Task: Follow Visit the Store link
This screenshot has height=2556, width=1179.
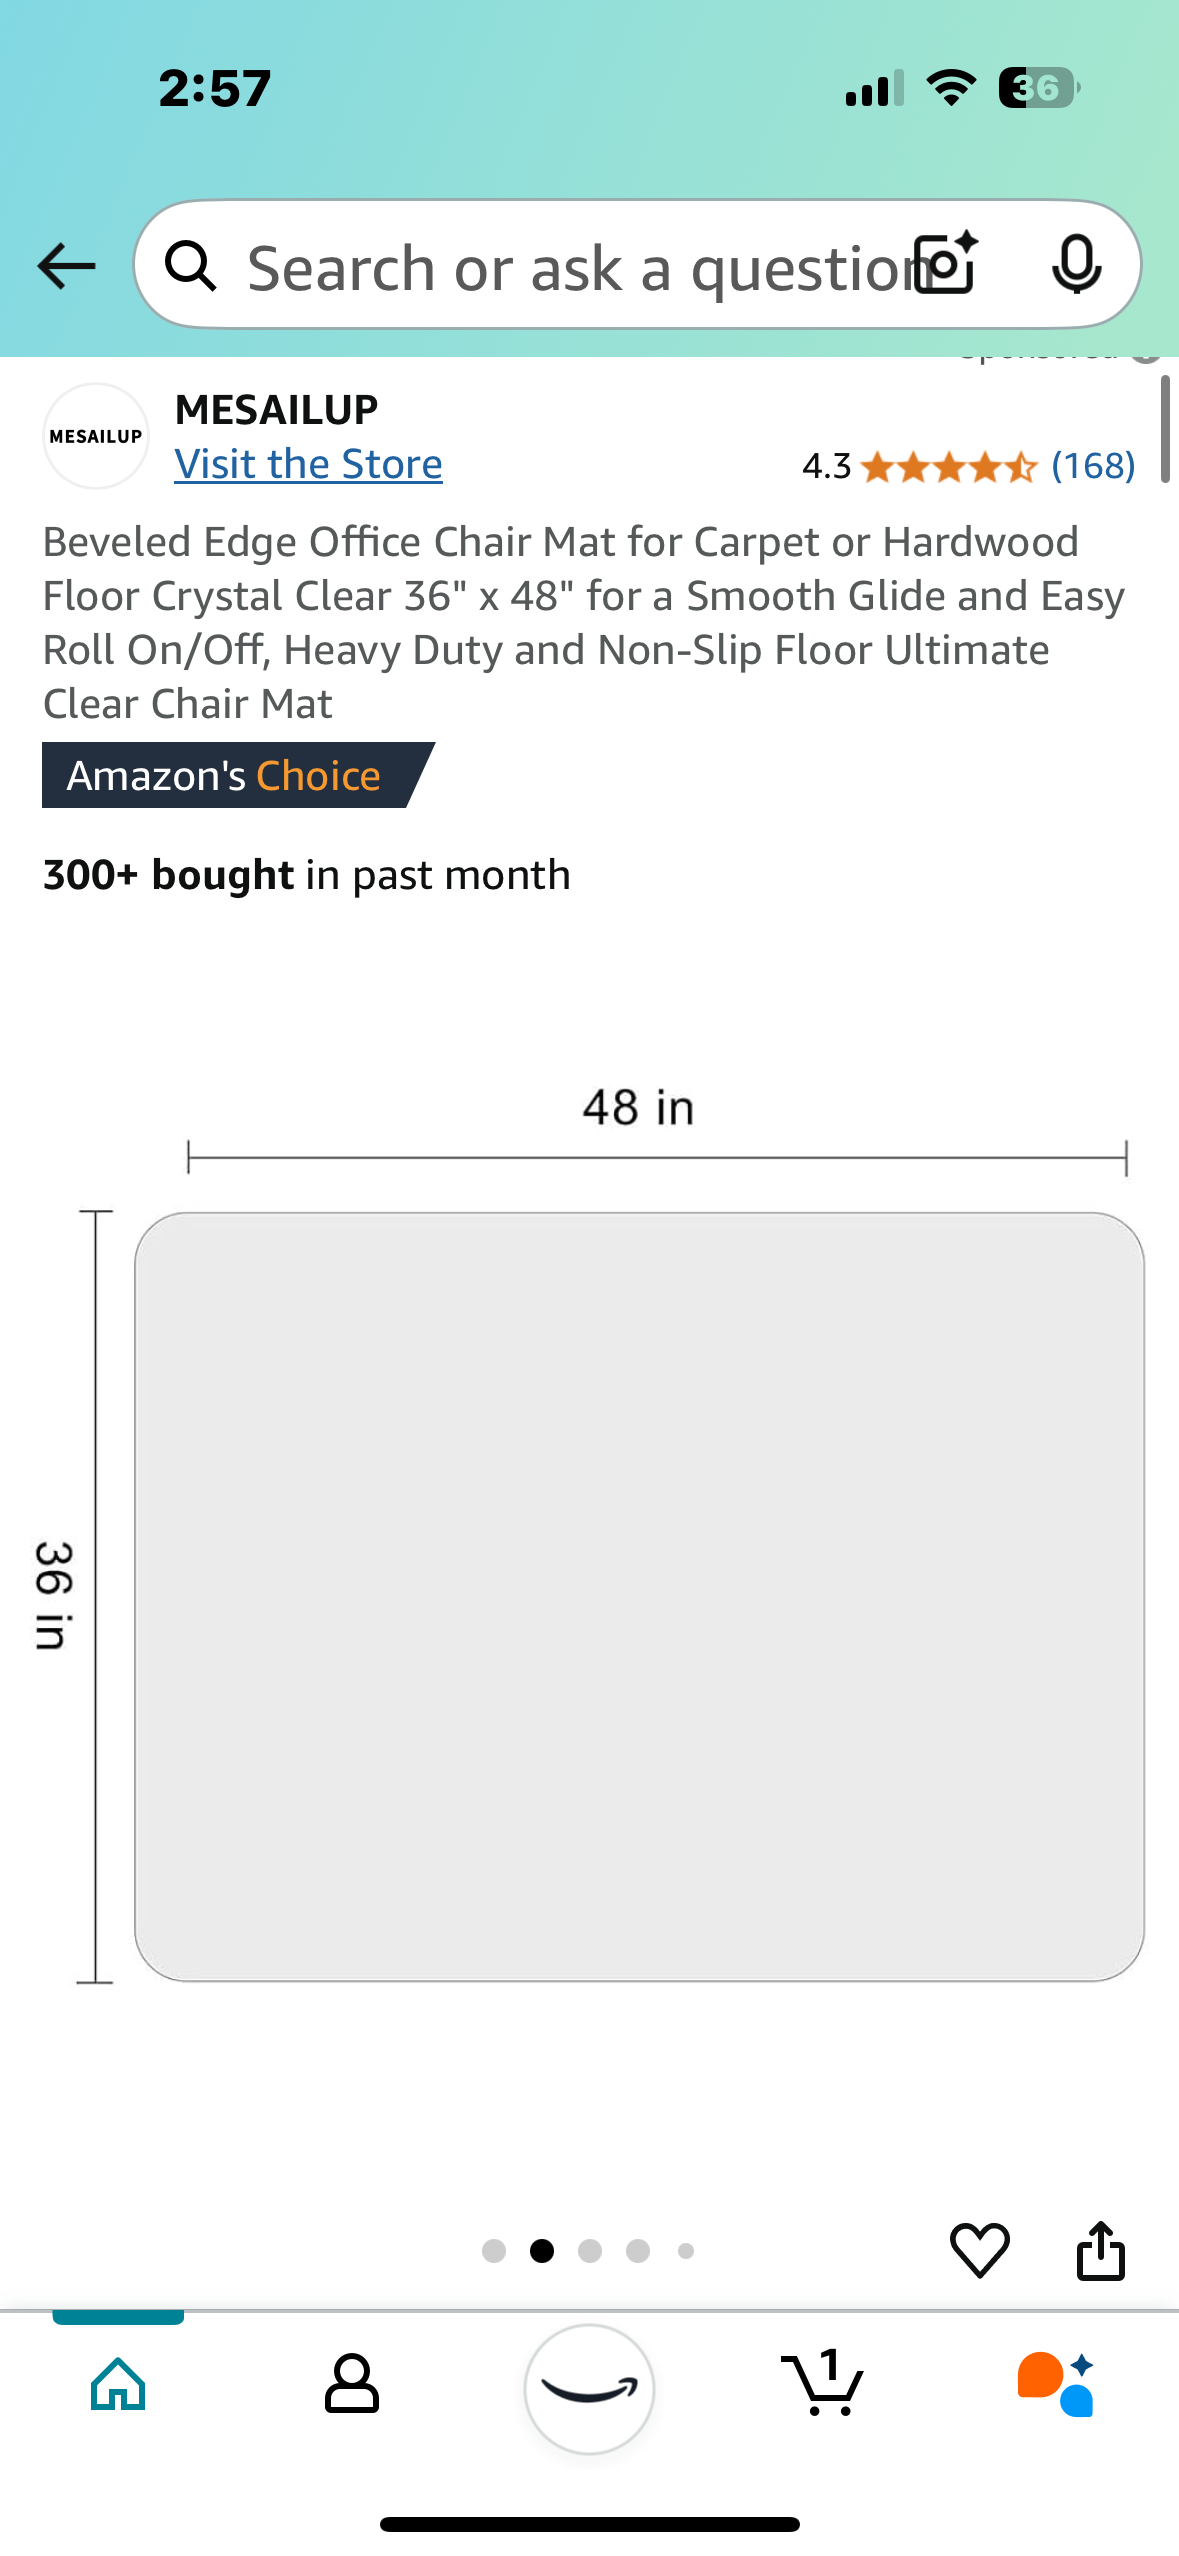Action: coord(308,464)
